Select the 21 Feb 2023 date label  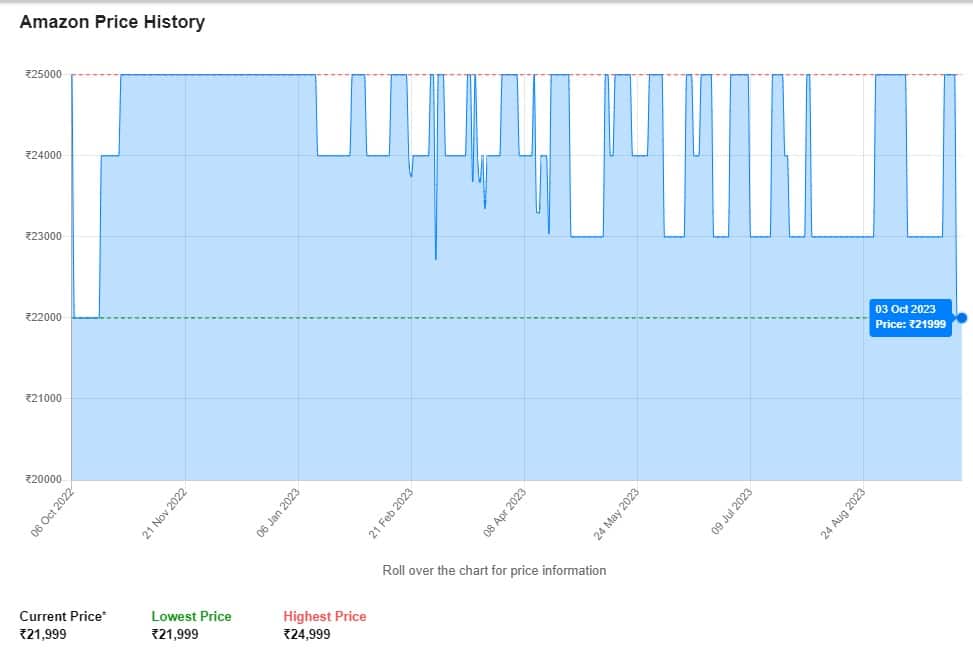[x=392, y=513]
